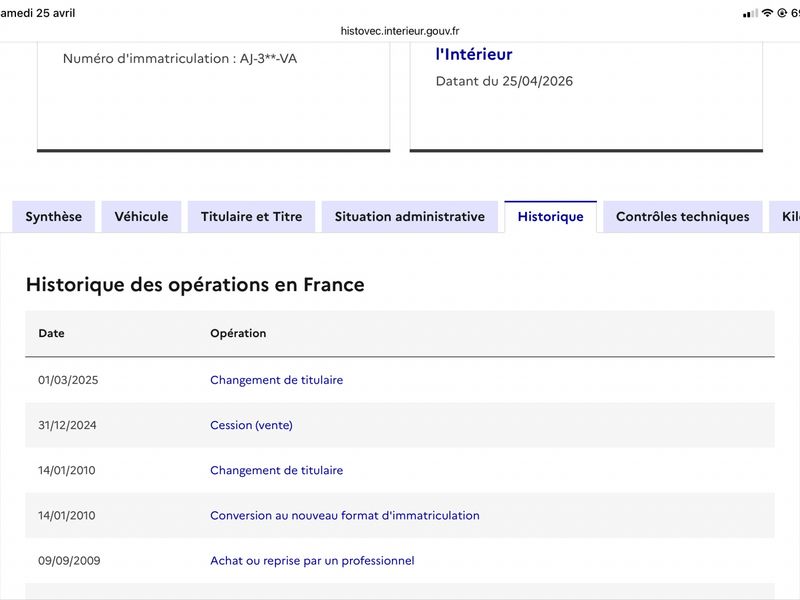Viewport: 800px width, 600px height.
Task: Open the Contrôles techniques tab
Action: pos(682,217)
